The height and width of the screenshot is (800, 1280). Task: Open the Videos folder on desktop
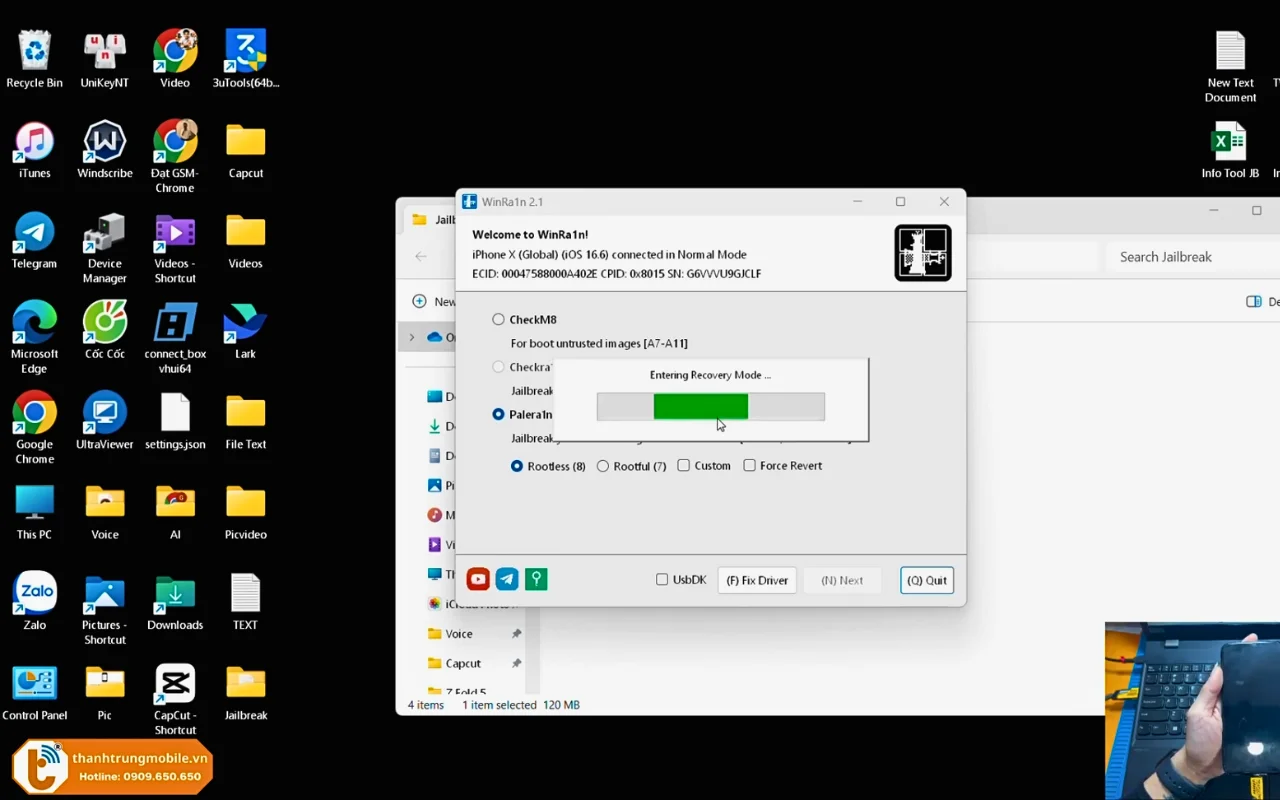(245, 240)
